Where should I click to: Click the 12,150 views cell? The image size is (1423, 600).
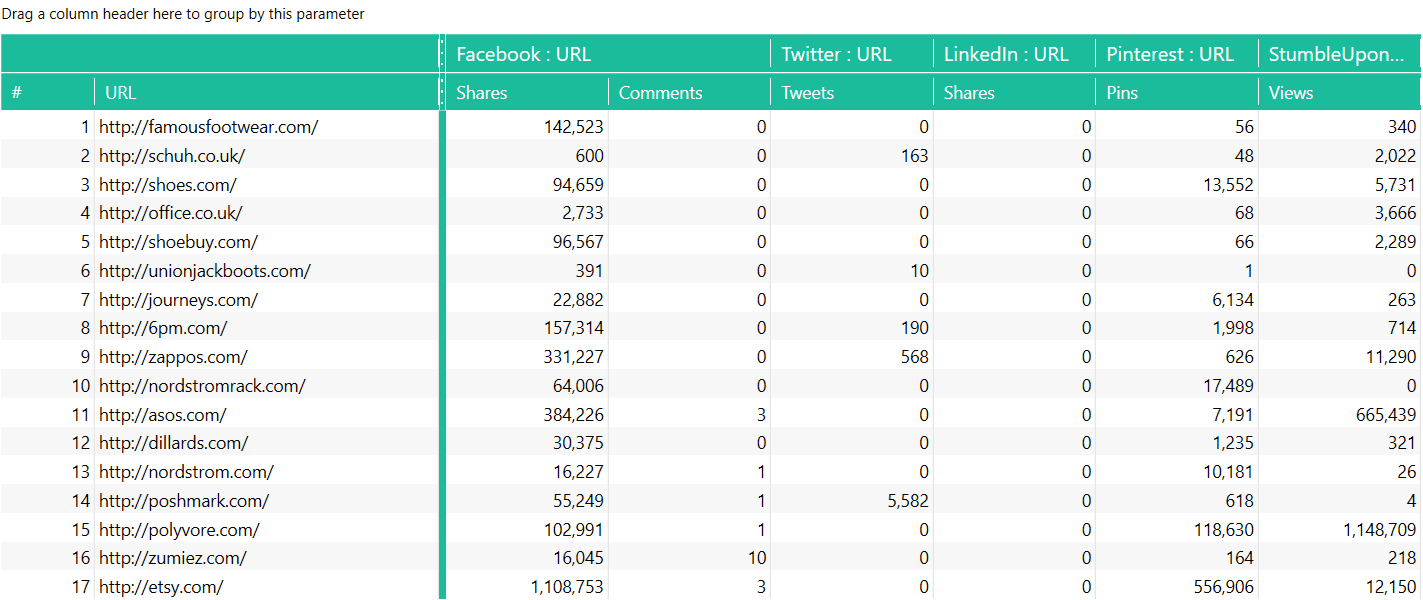tap(1339, 587)
